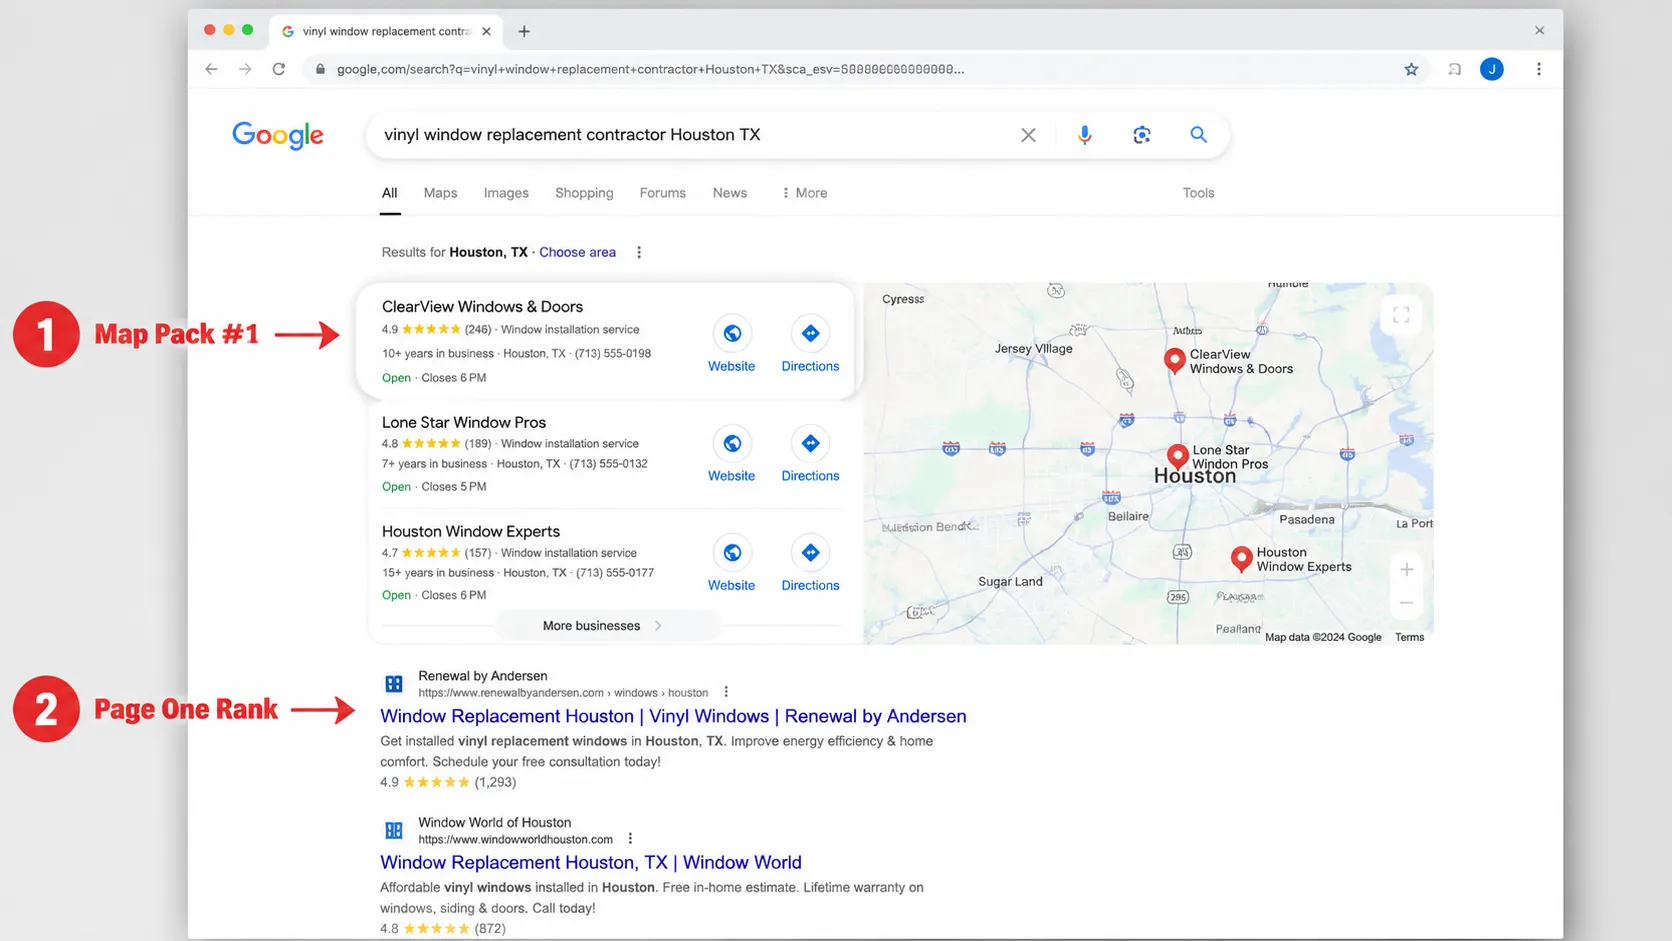Zoom in on the map
This screenshot has width=1672, height=941.
[1406, 569]
